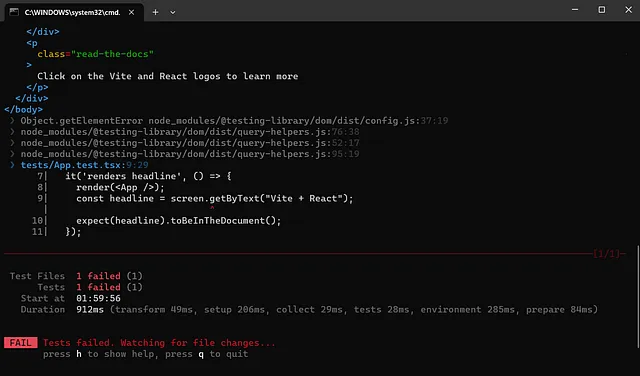The height and width of the screenshot is (376, 640).
Task: Close the terminal window
Action: (629, 10)
